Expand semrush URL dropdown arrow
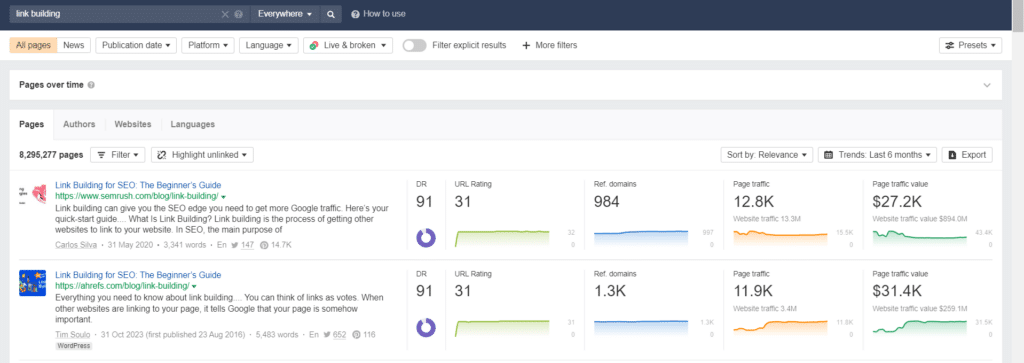This screenshot has width=1024, height=363. tap(223, 197)
